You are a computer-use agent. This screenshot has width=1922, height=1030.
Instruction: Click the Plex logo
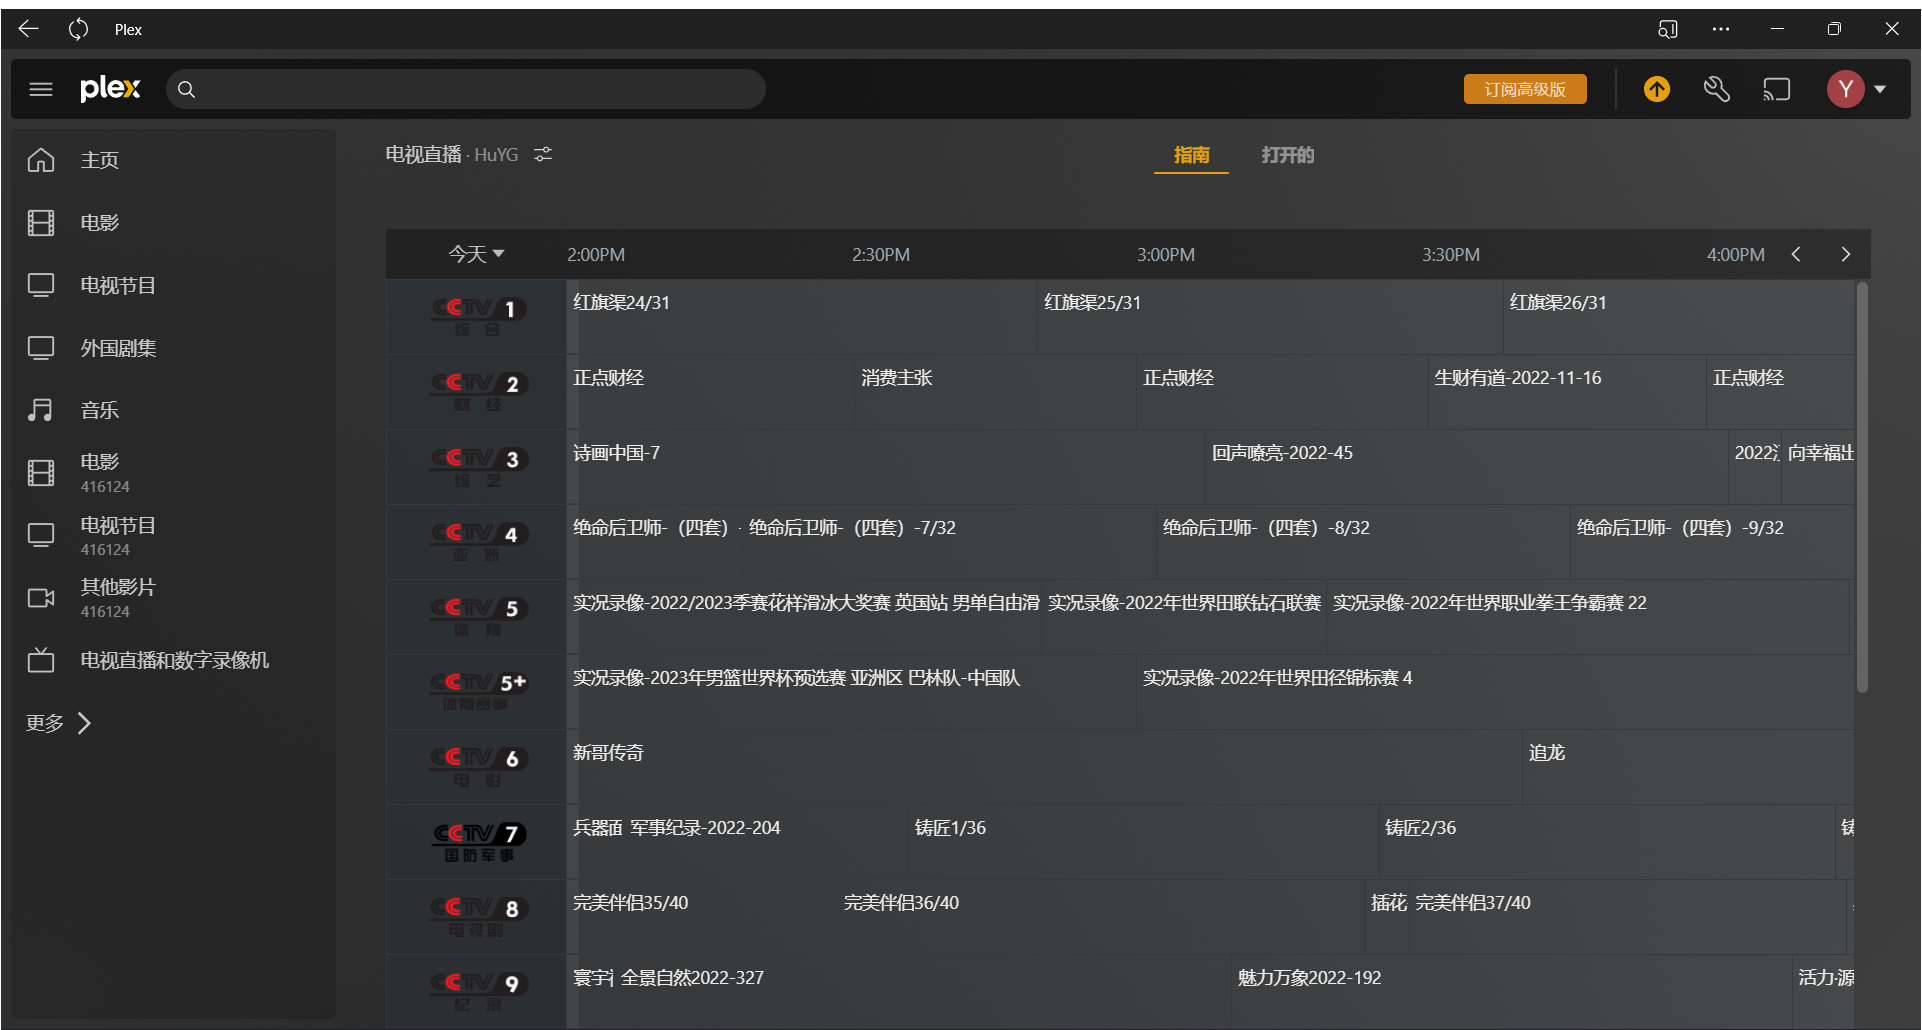coord(110,89)
